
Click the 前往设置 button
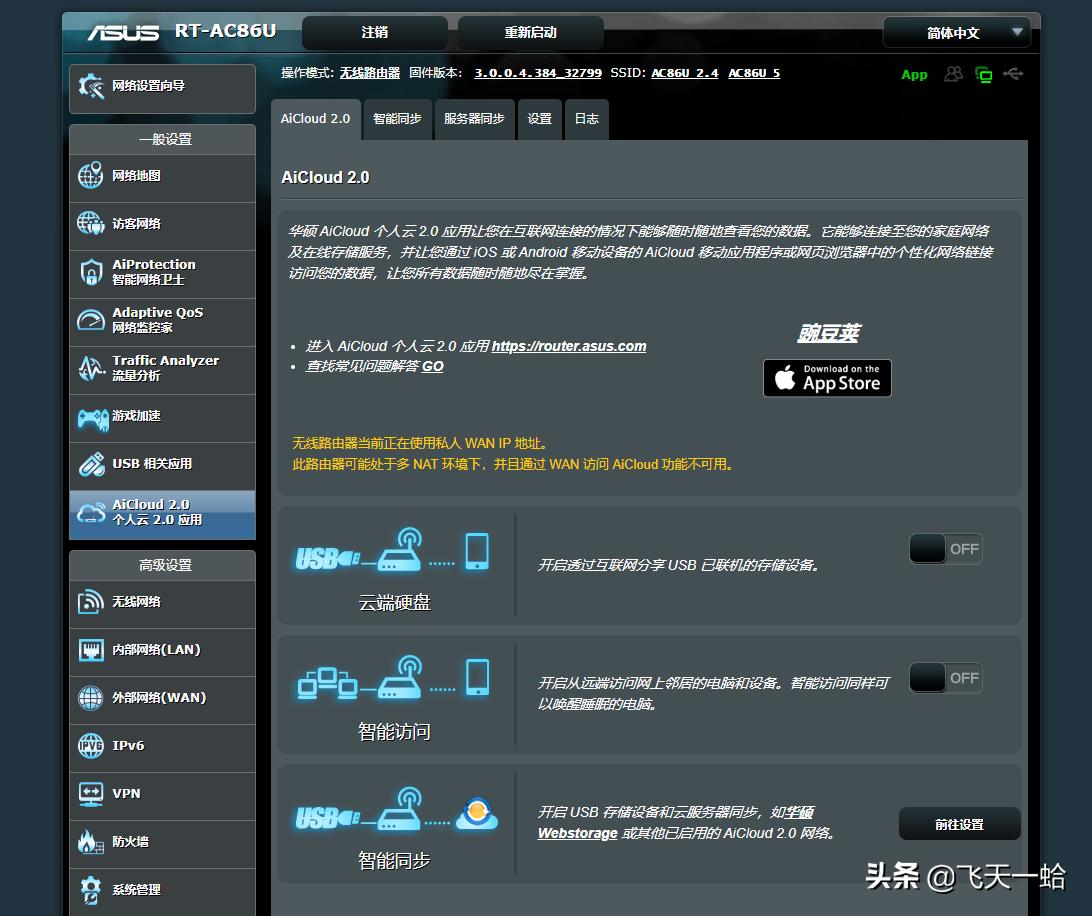[x=959, y=823]
